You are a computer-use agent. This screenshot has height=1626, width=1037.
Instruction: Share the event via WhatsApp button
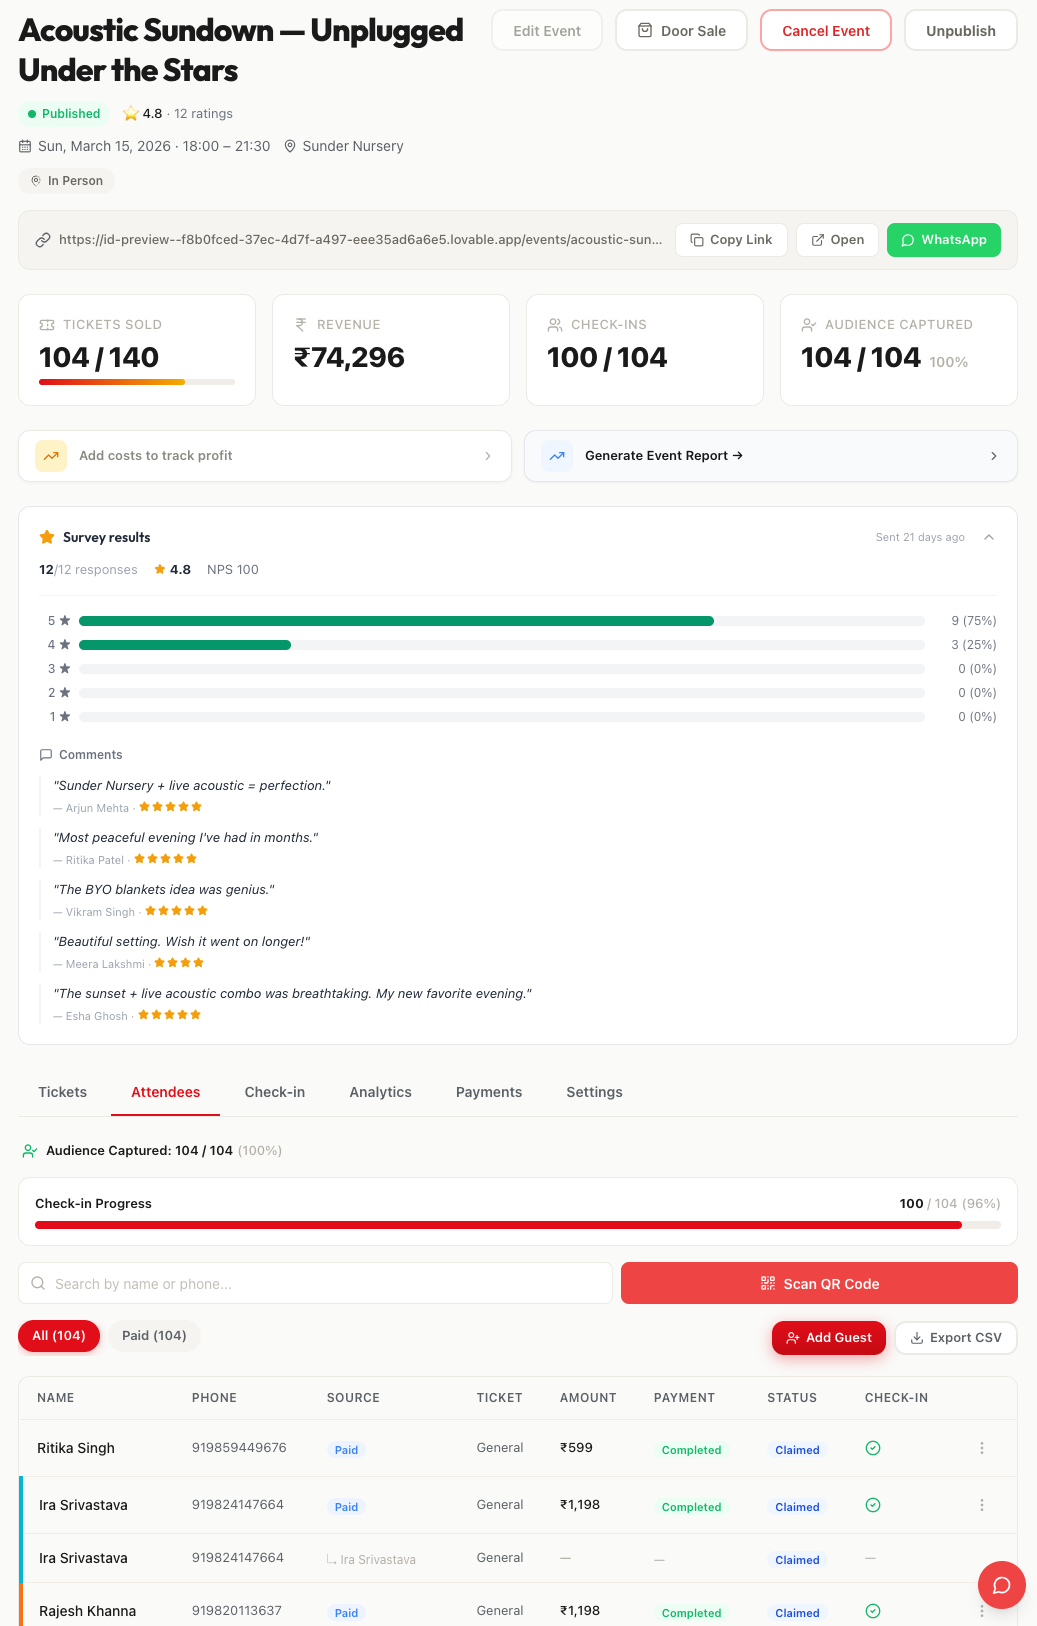tap(943, 240)
